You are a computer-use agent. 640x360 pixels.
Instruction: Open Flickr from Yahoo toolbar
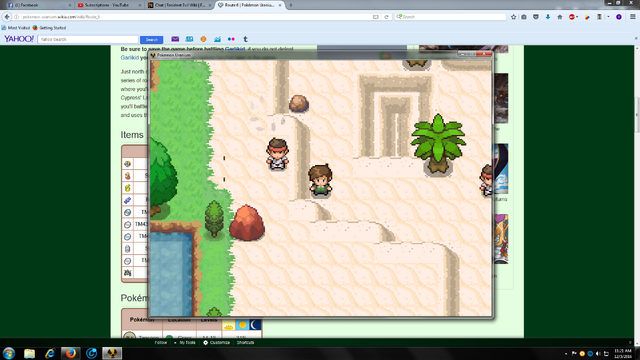(231, 39)
